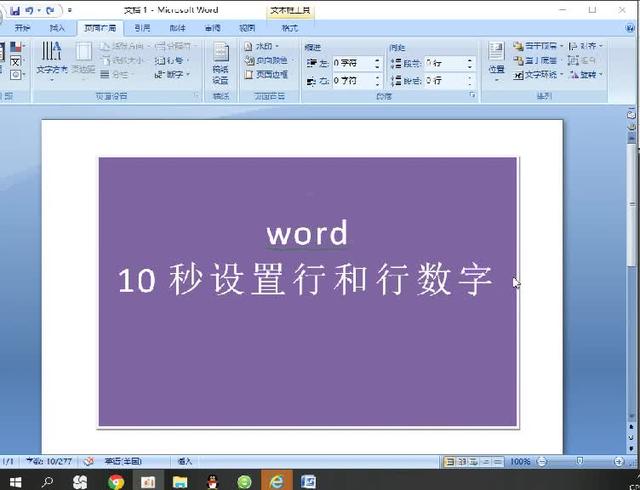Open 旋转 (Rotate) dropdown
Screen dimensions: 640x490
585,75
